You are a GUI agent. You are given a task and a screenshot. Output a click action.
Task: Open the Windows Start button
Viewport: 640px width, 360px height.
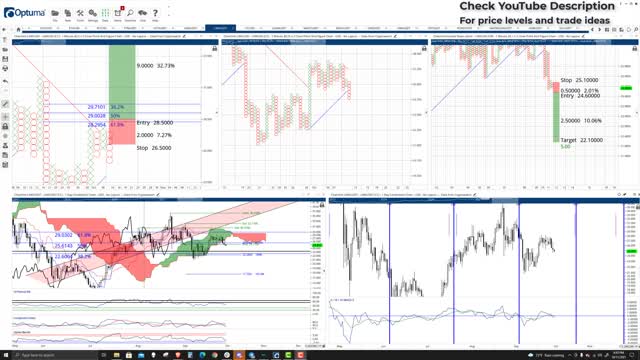(6, 355)
